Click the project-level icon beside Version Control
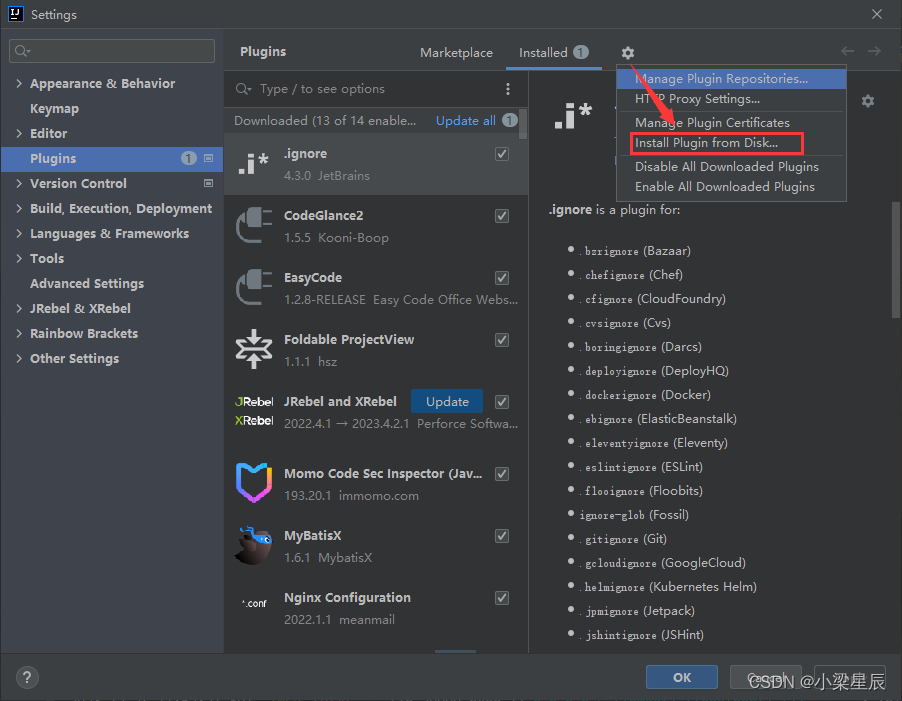Screen dimensions: 902x701 pos(208,183)
